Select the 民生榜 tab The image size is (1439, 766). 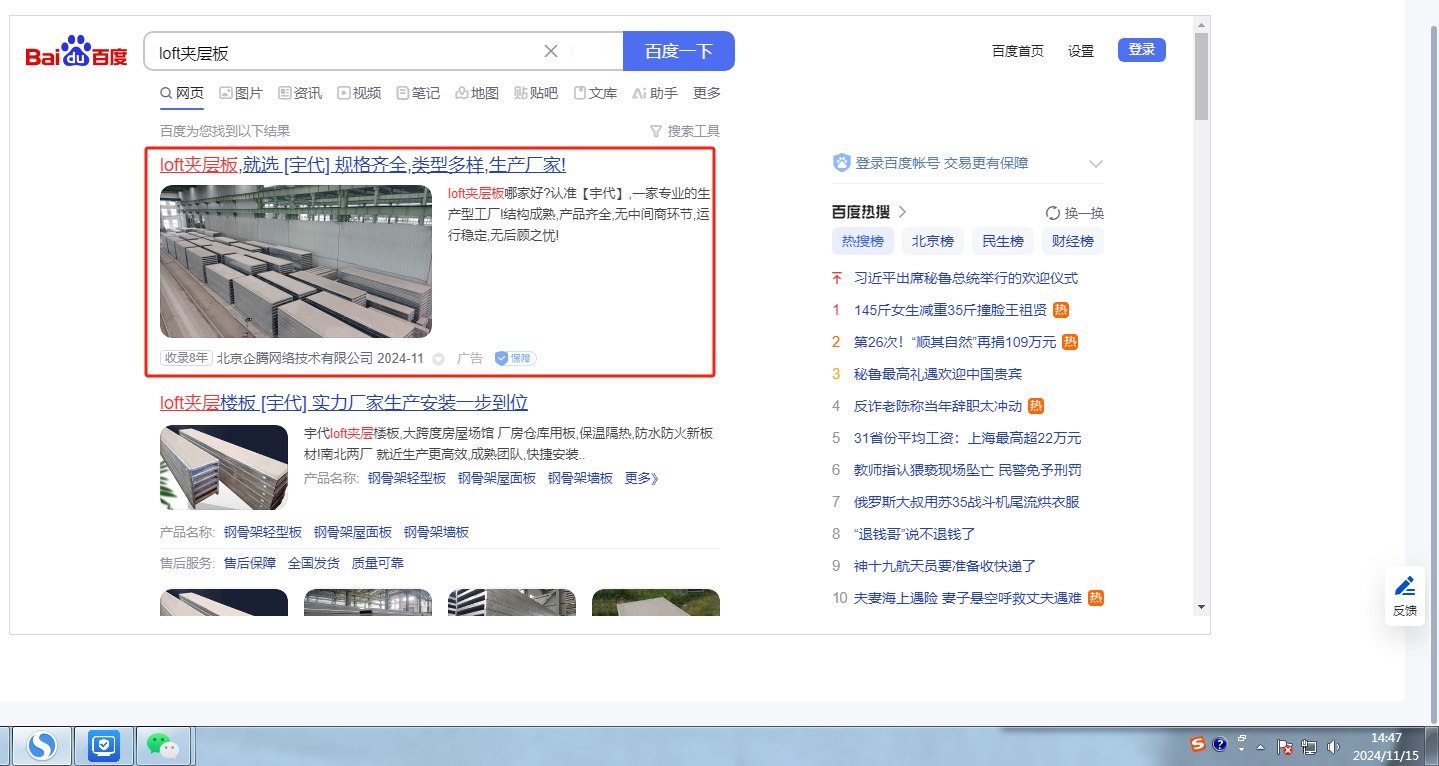pos(1003,241)
